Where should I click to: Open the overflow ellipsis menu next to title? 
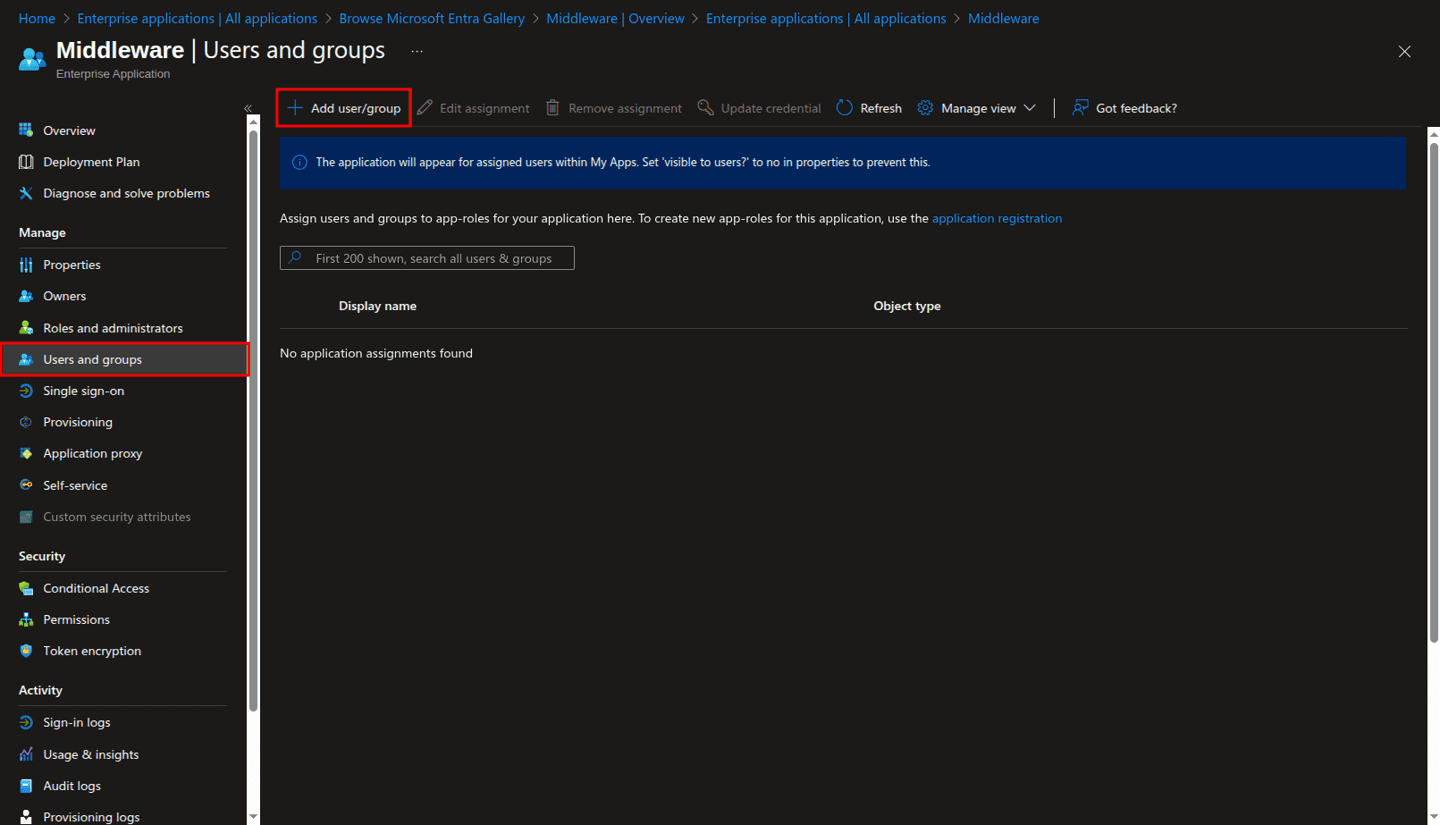[417, 50]
